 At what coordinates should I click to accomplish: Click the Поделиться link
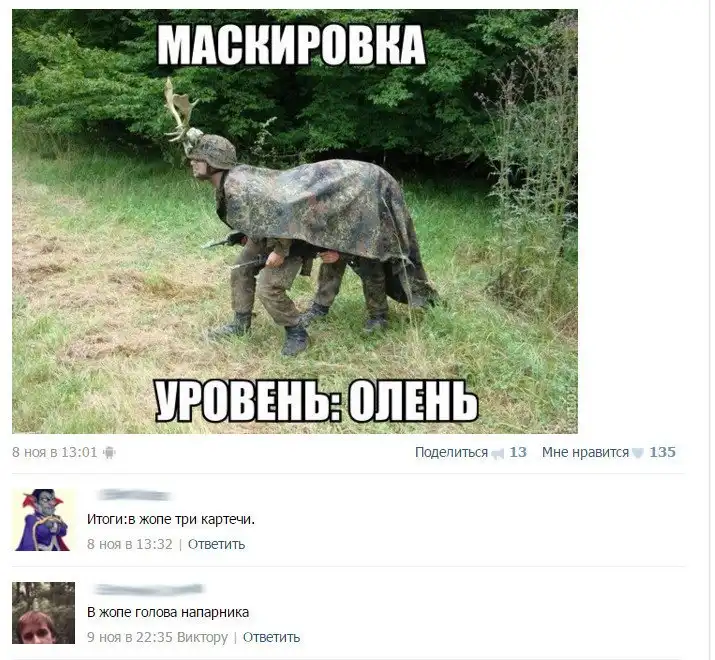(x=451, y=452)
